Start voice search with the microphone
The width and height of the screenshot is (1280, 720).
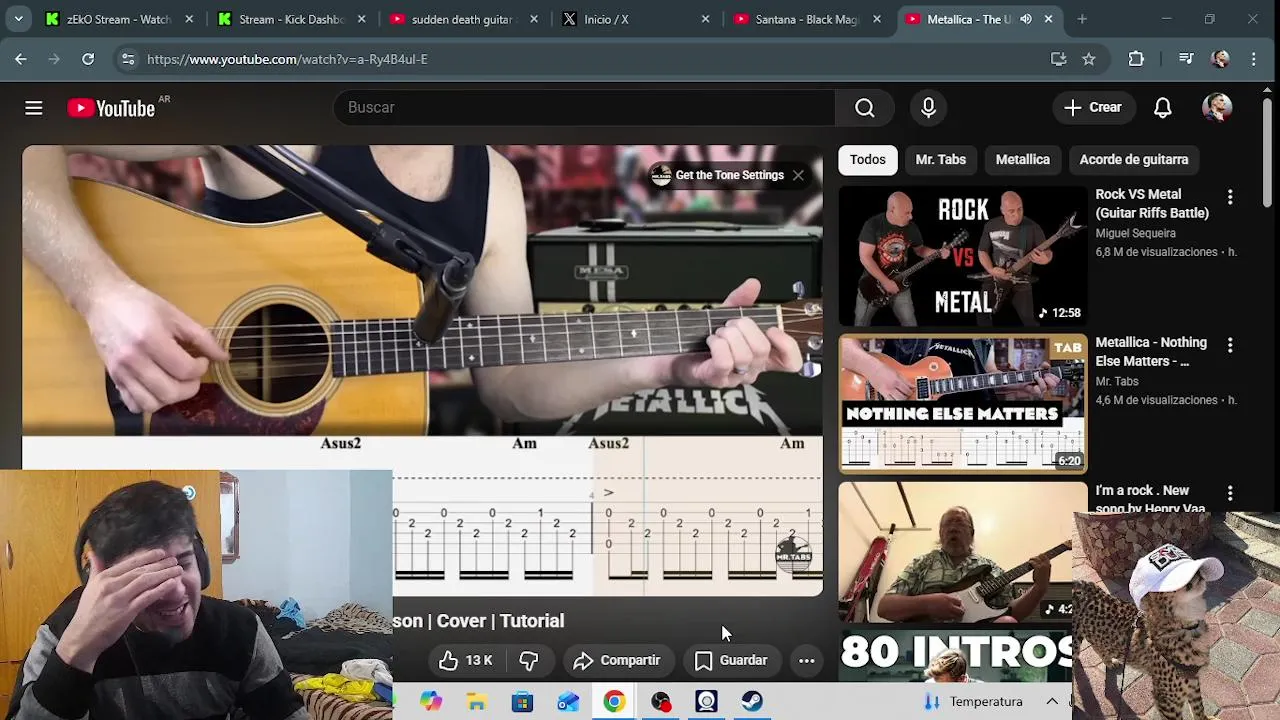click(x=928, y=108)
